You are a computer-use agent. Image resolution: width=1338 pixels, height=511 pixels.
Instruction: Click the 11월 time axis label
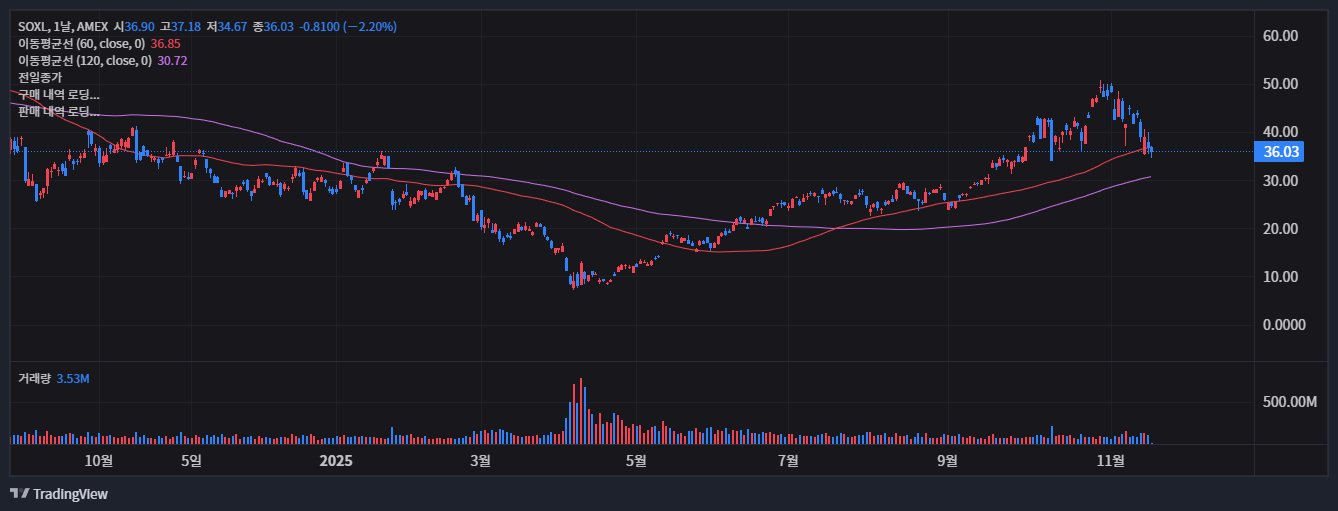1111,460
